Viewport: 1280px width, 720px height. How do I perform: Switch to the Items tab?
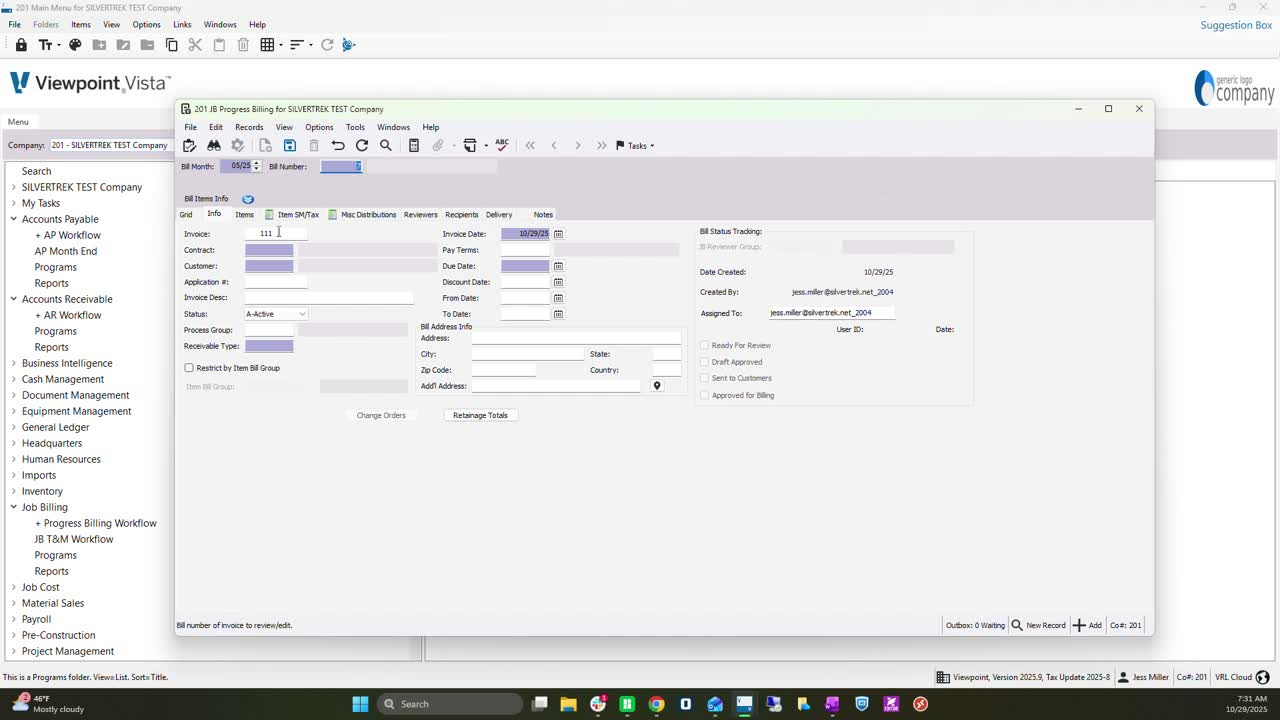tap(244, 215)
